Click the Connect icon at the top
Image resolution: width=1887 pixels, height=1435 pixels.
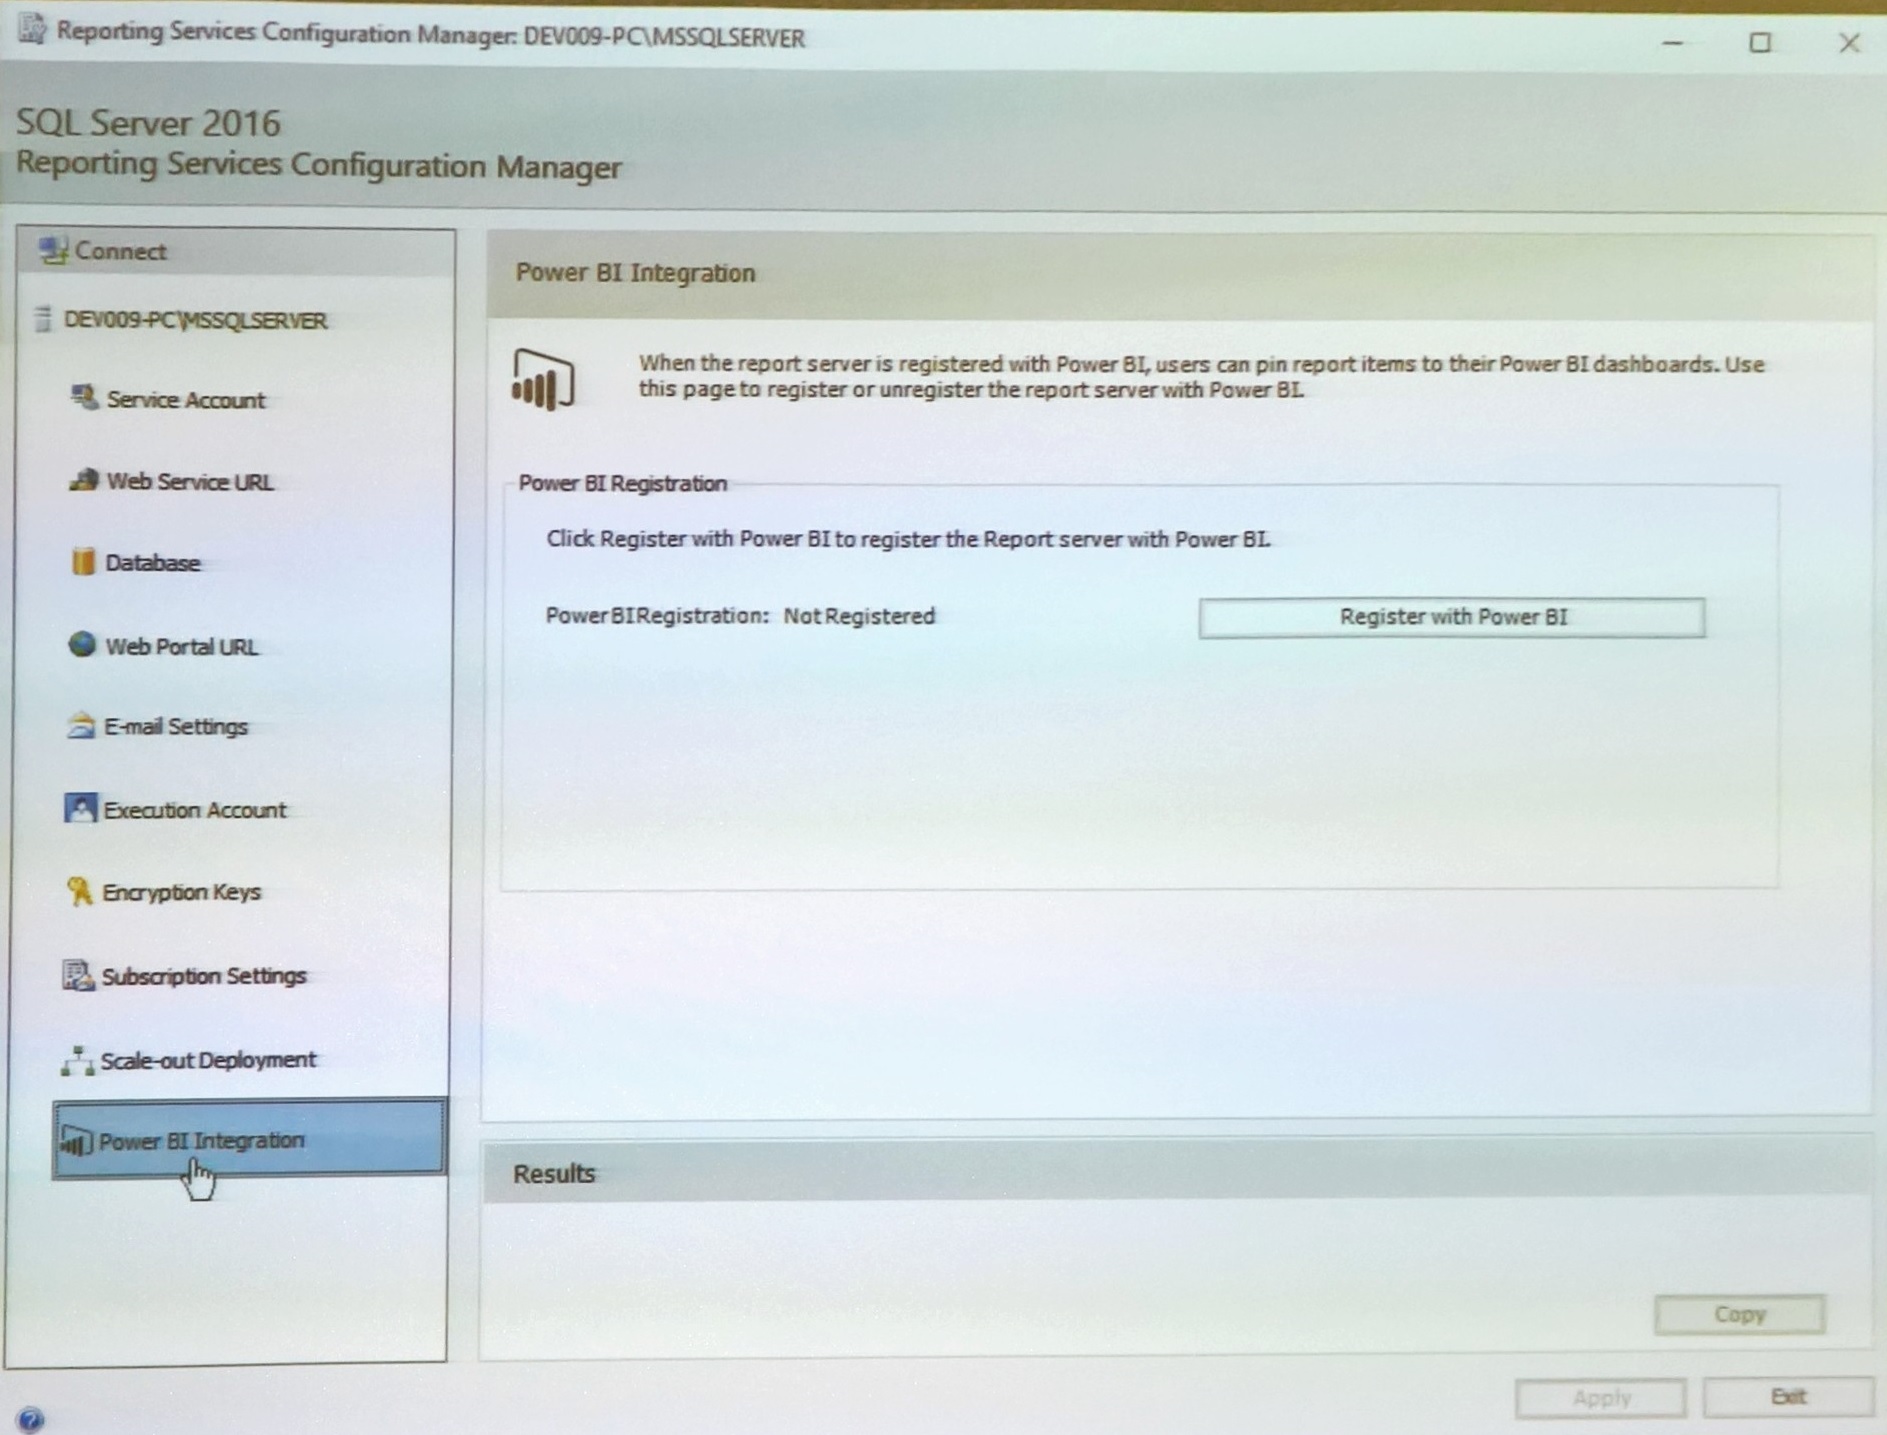[52, 249]
